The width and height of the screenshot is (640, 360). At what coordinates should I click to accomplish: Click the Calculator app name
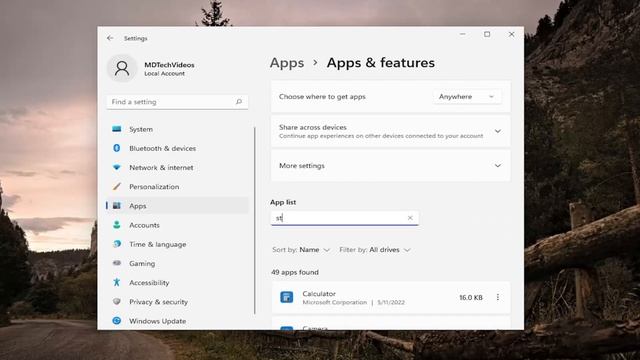[319, 293]
